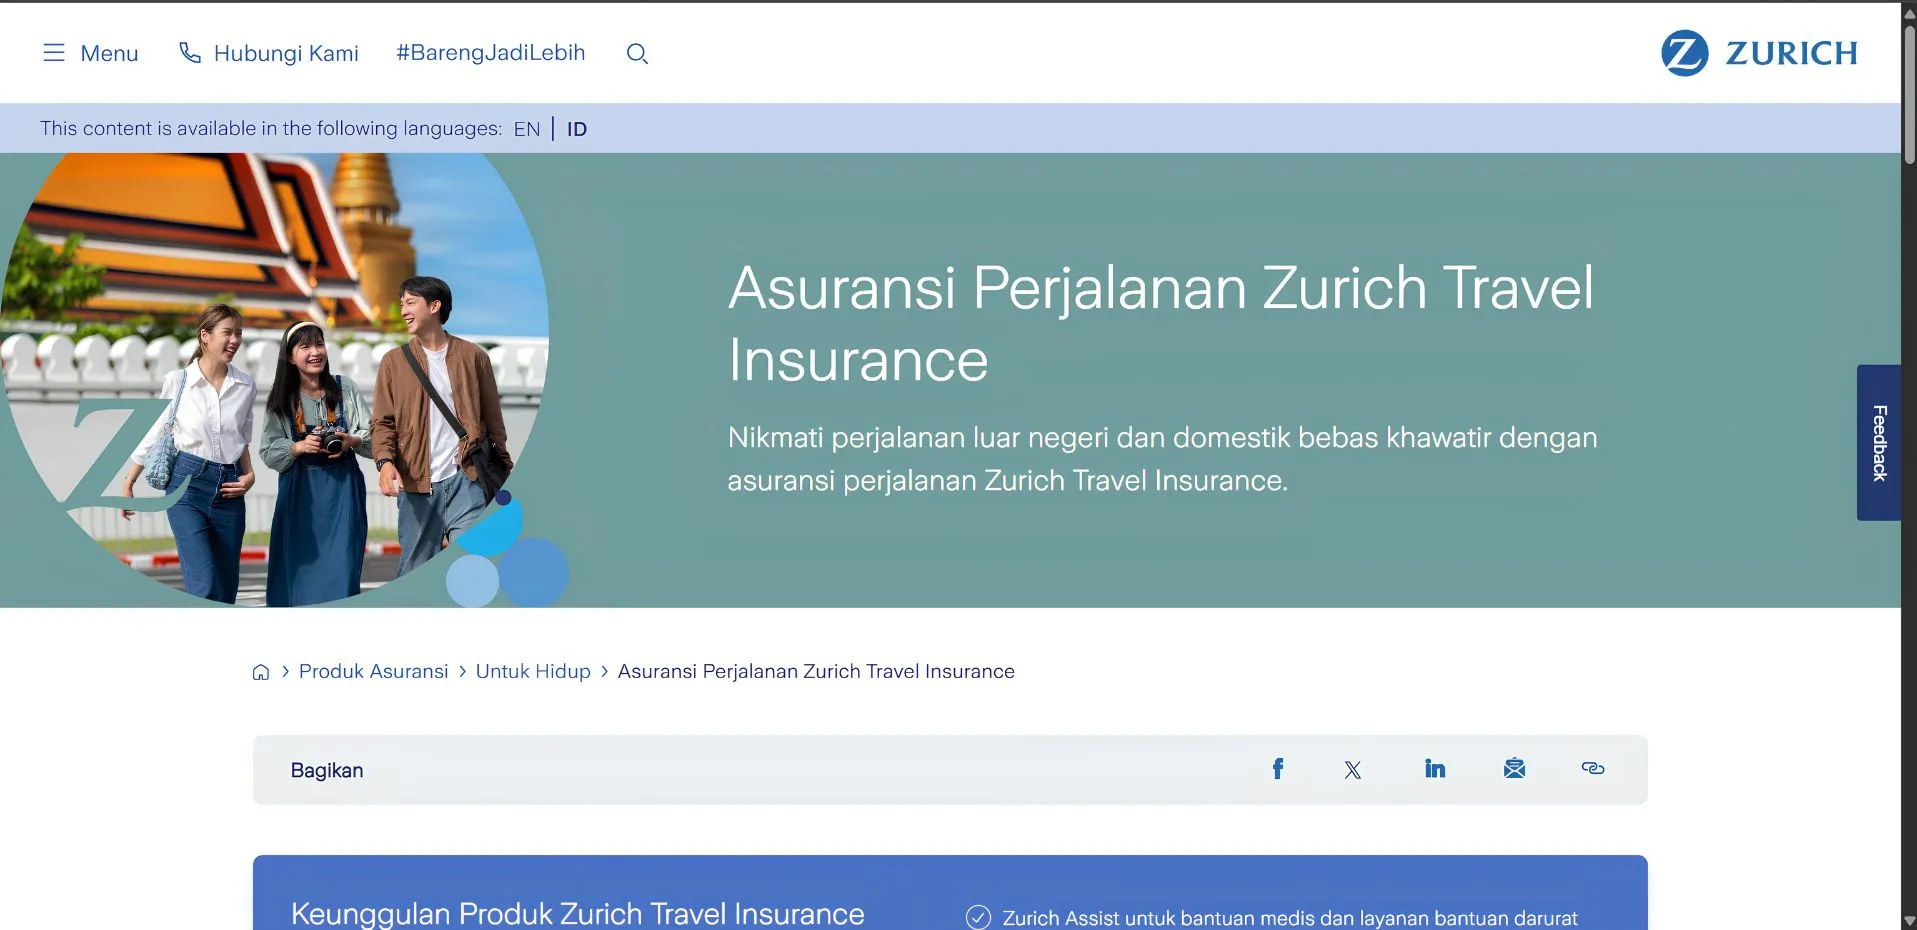Click 'Nikmati perjalanan luar negeri' description
The image size is (1917, 930).
tap(1162, 459)
